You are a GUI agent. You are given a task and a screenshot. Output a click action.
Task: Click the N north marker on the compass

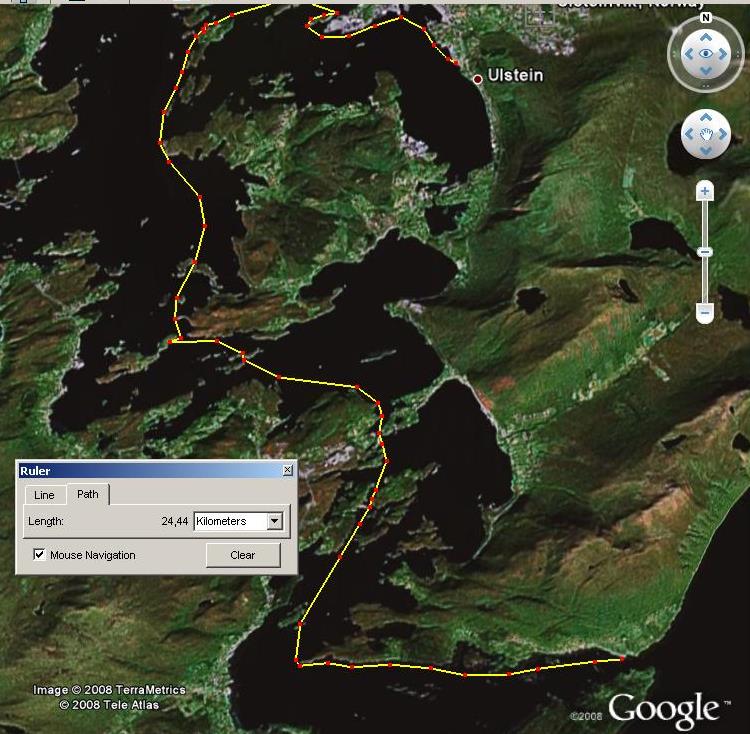tap(706, 17)
